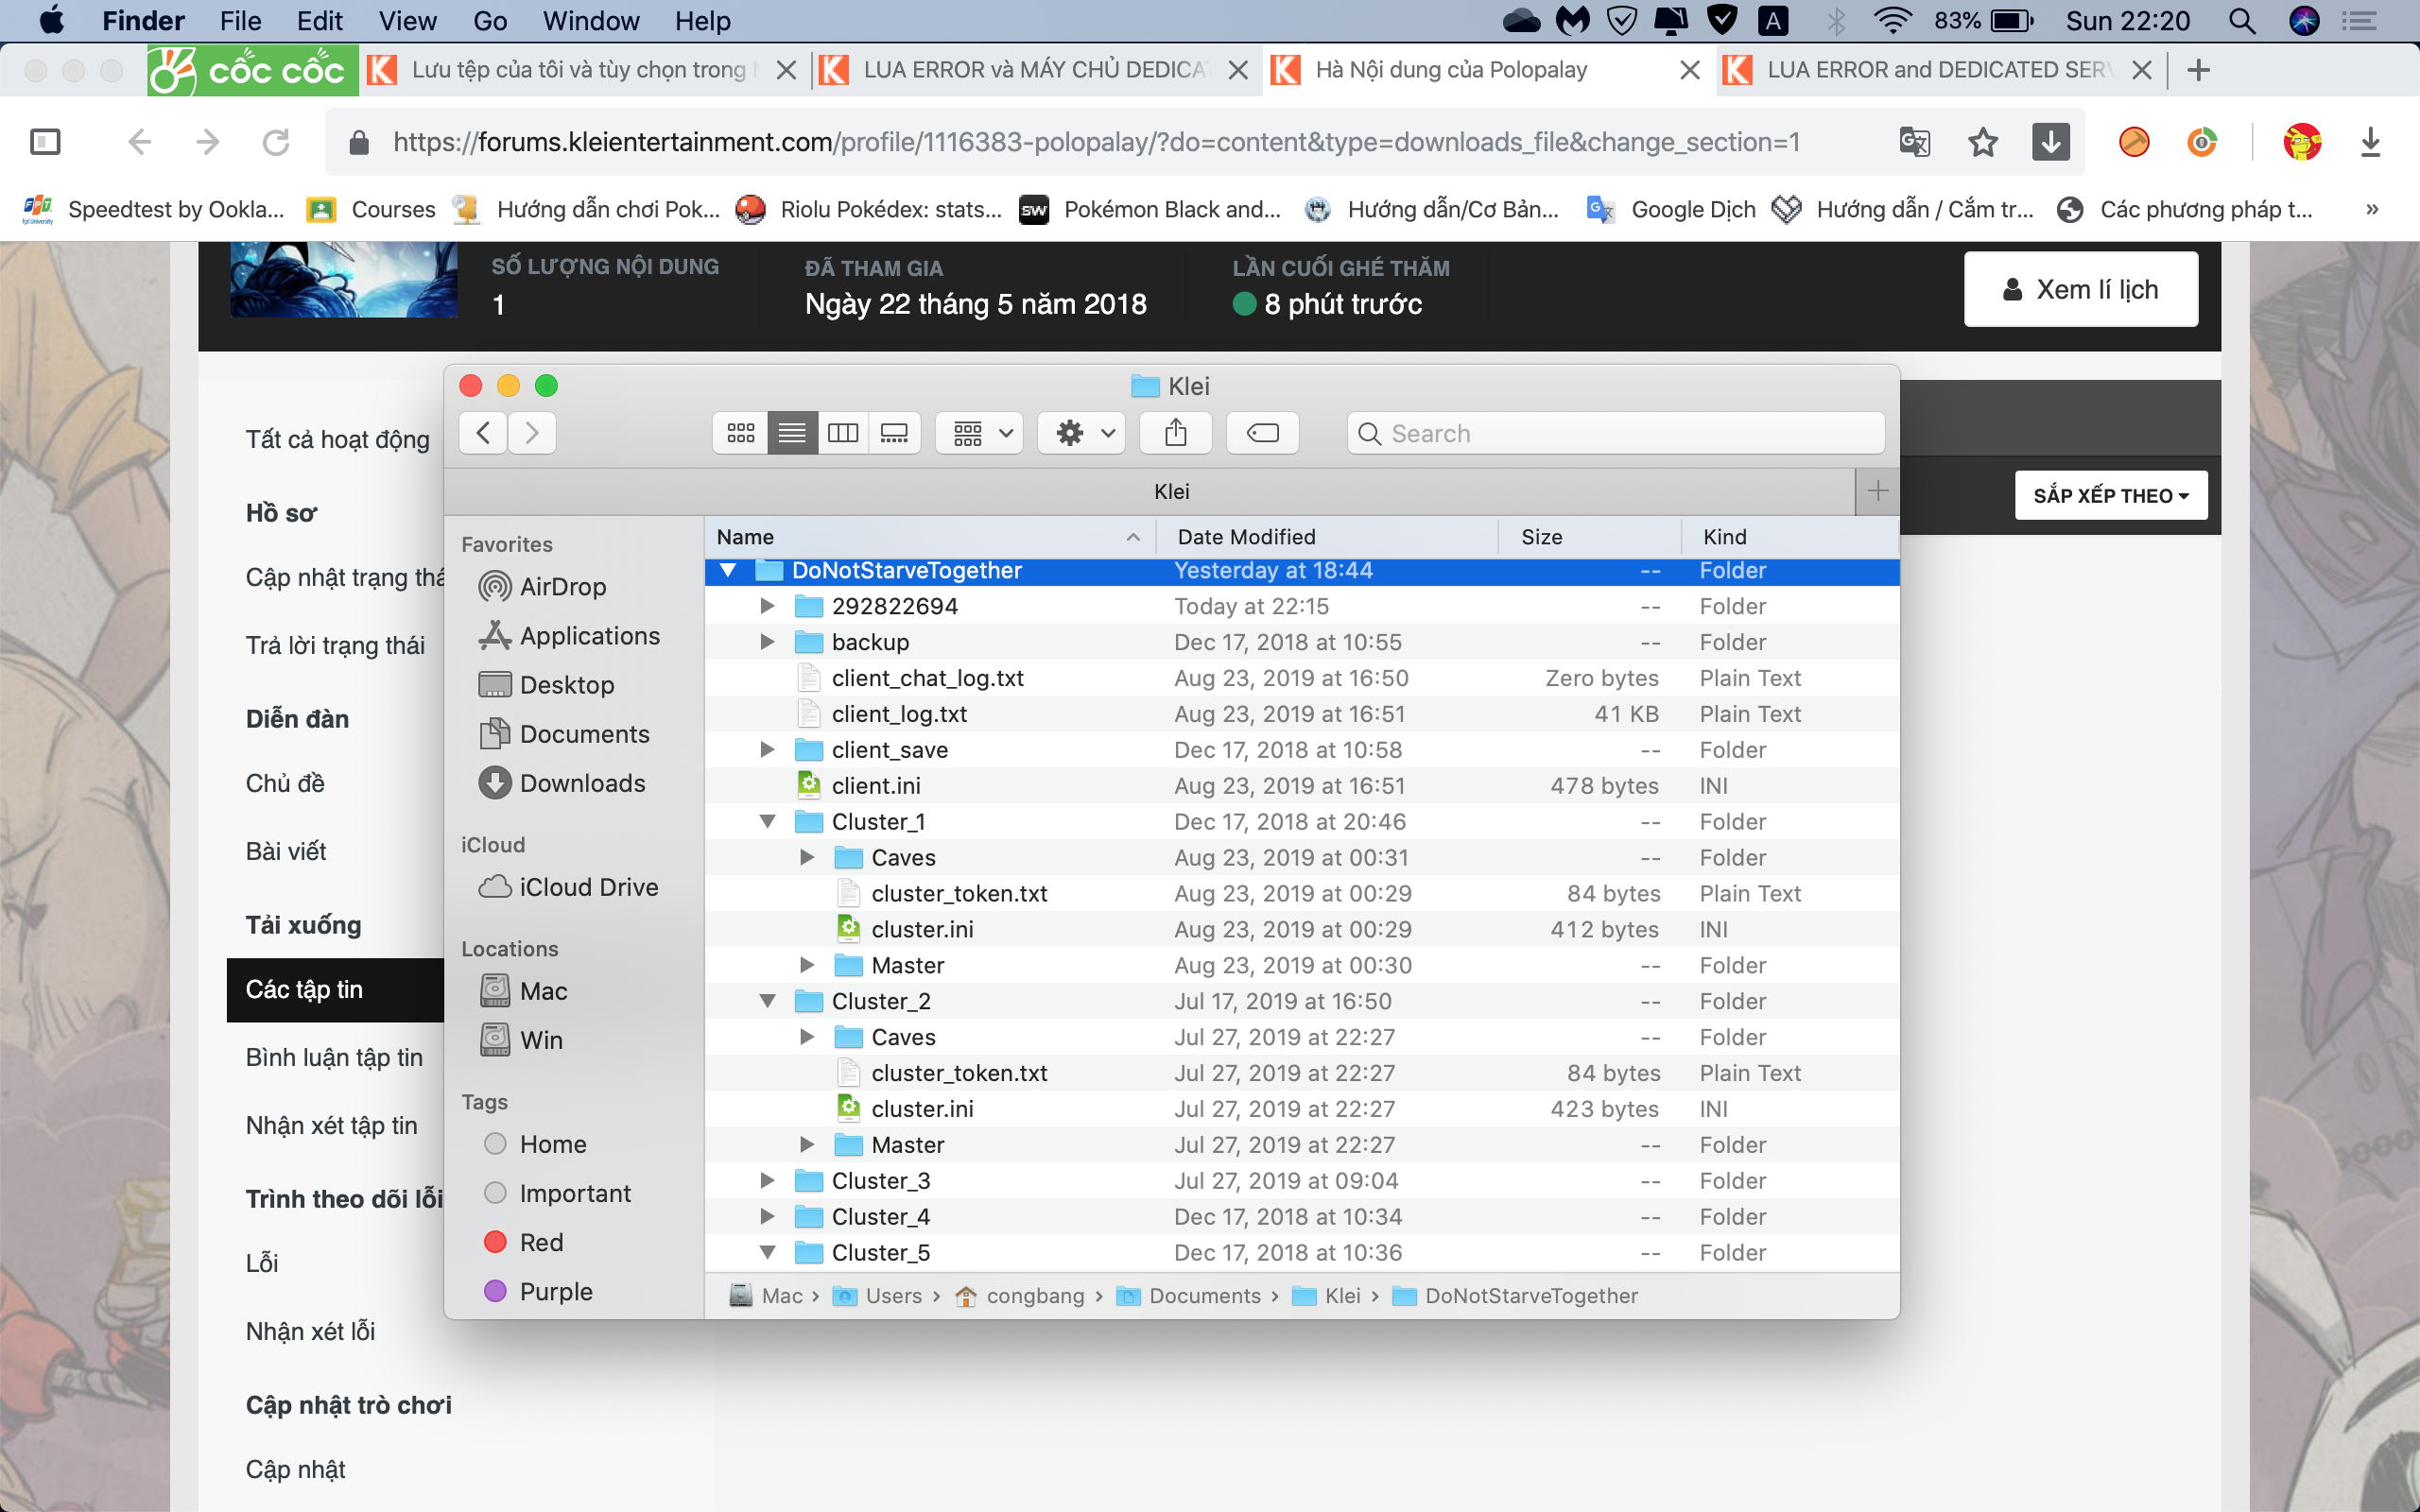The height and width of the screenshot is (1512, 2420).
Task: Open the Finder action gear dropdown
Action: [1082, 433]
